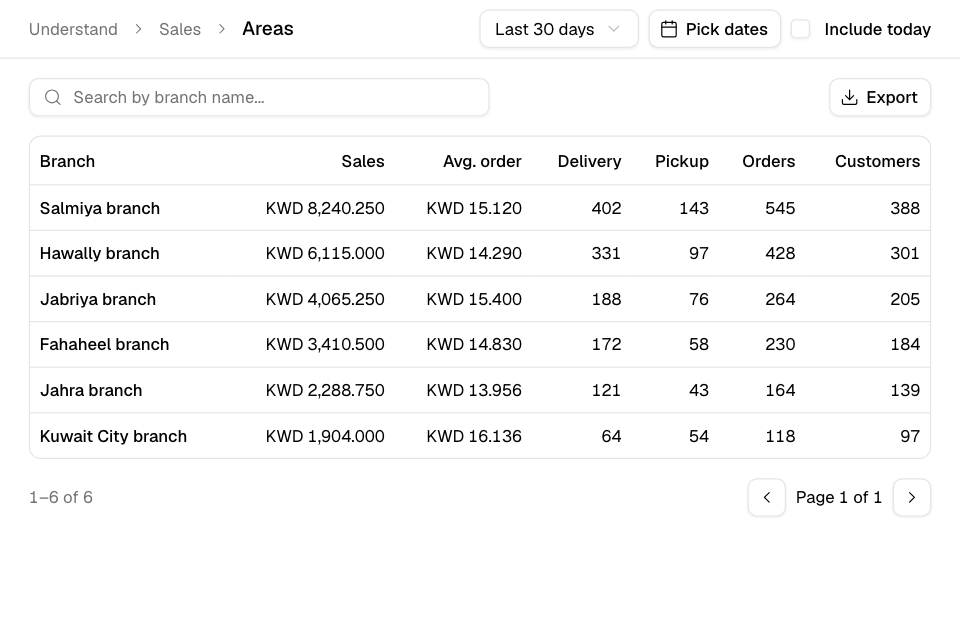Image resolution: width=960 pixels, height=640 pixels.
Task: Click Jahra orders count 164
Action: 781,391
